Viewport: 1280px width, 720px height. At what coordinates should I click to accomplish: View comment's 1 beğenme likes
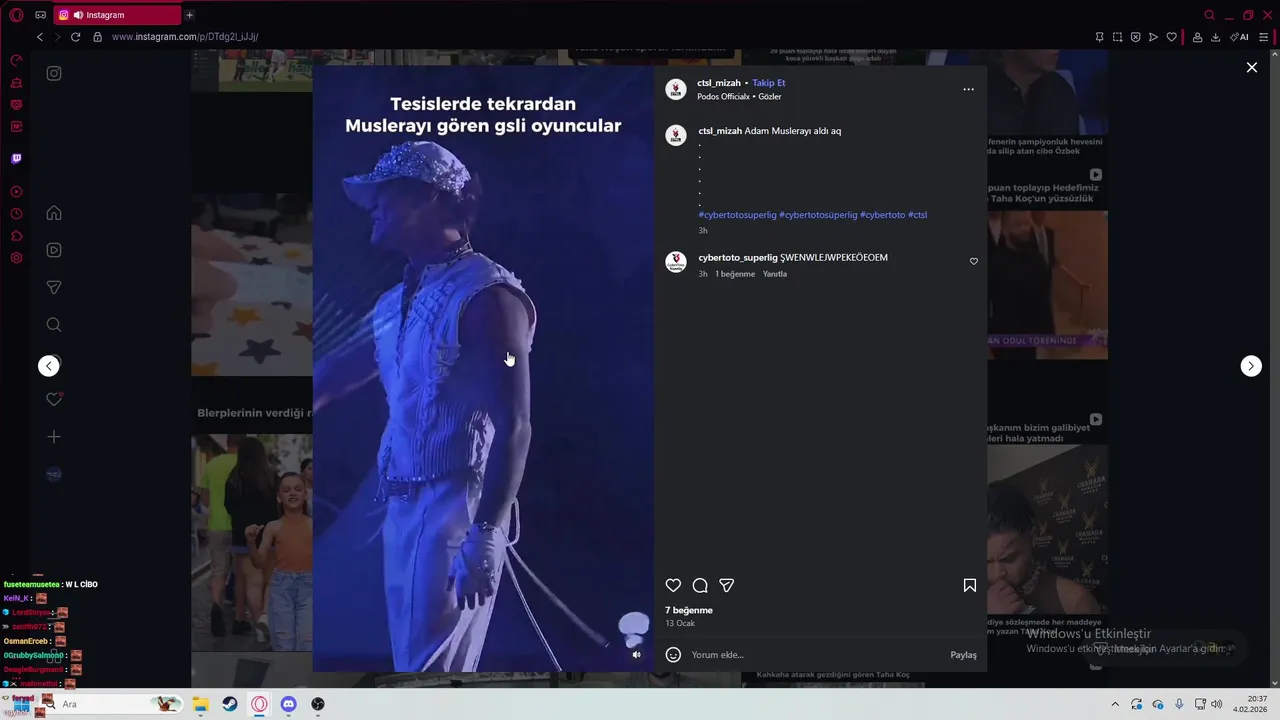coord(735,274)
